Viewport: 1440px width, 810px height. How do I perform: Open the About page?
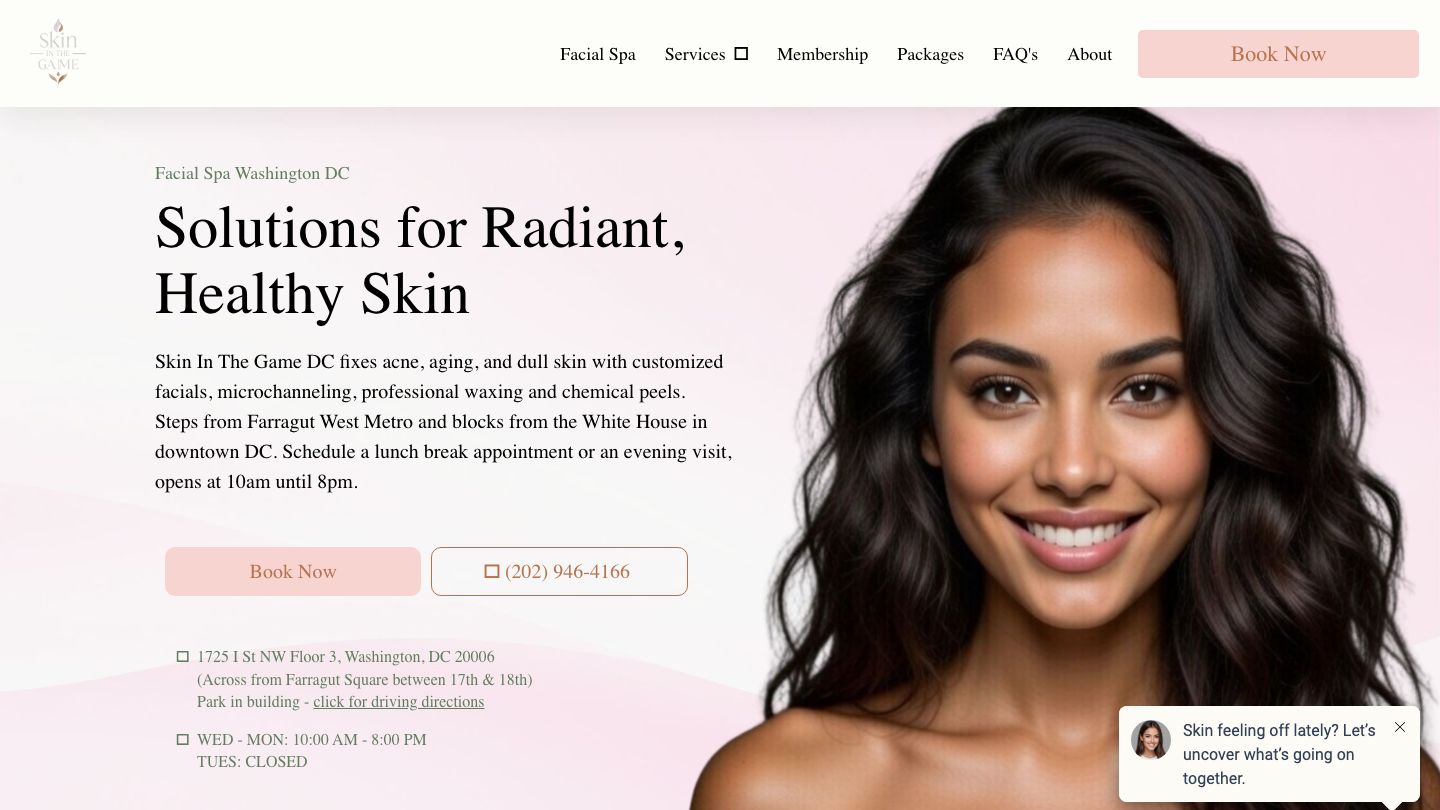(1089, 54)
